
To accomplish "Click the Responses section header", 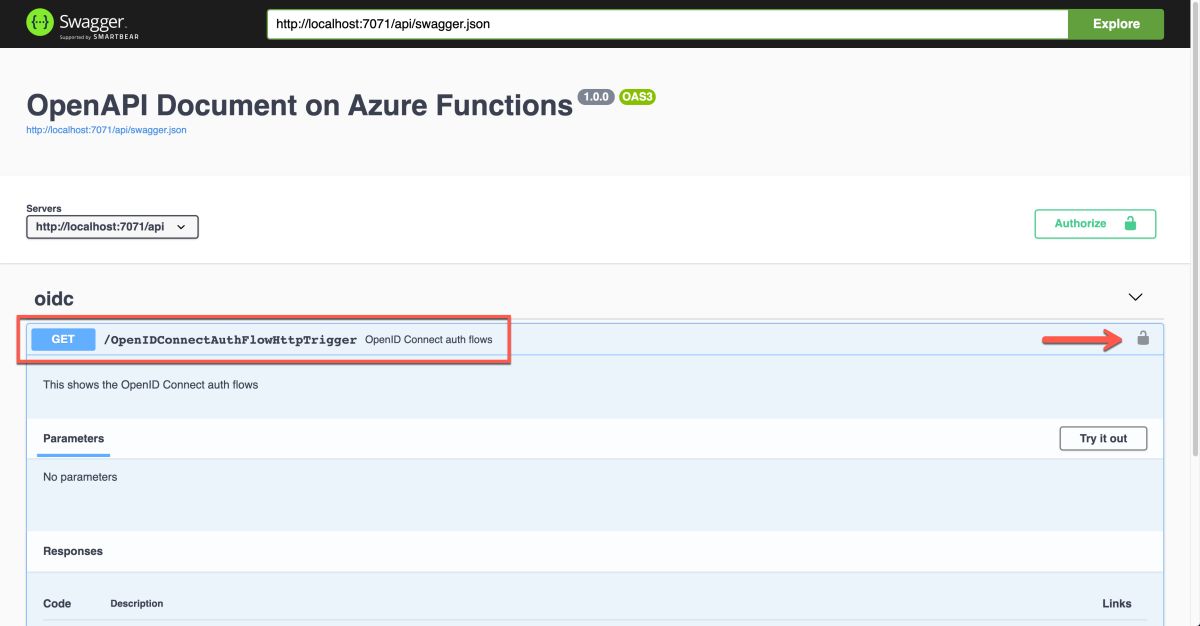I will [73, 551].
